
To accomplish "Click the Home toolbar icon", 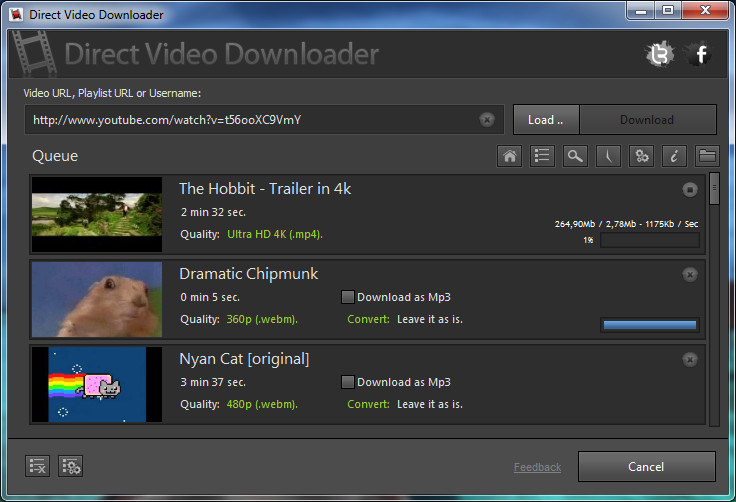I will (x=509, y=156).
